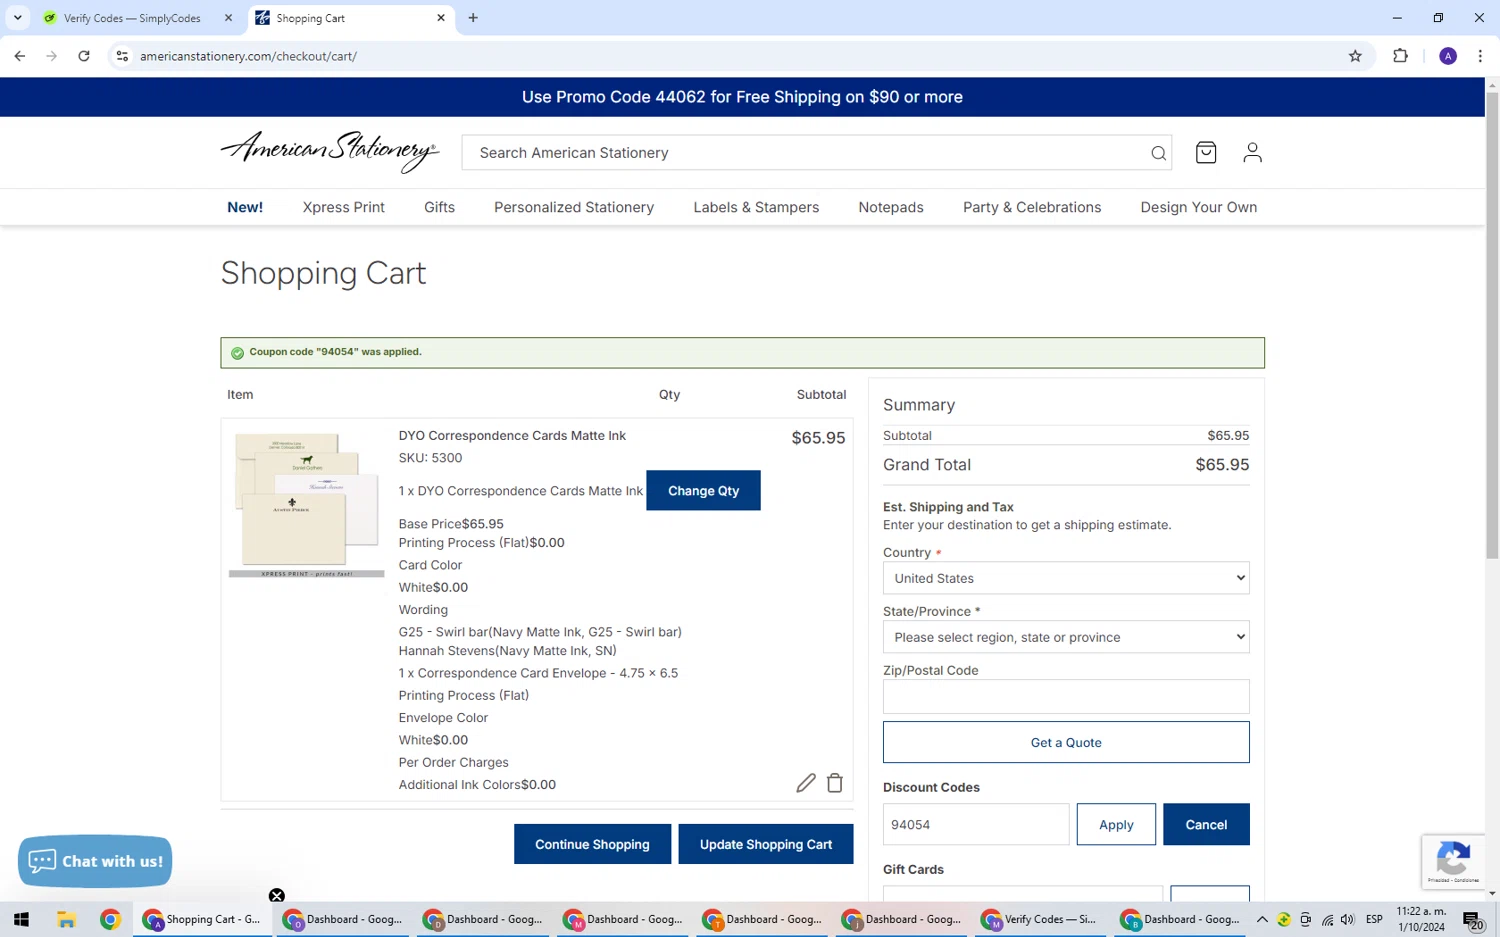Image resolution: width=1500 pixels, height=937 pixels.
Task: Open Chrome three-dot menu
Action: tap(1480, 56)
